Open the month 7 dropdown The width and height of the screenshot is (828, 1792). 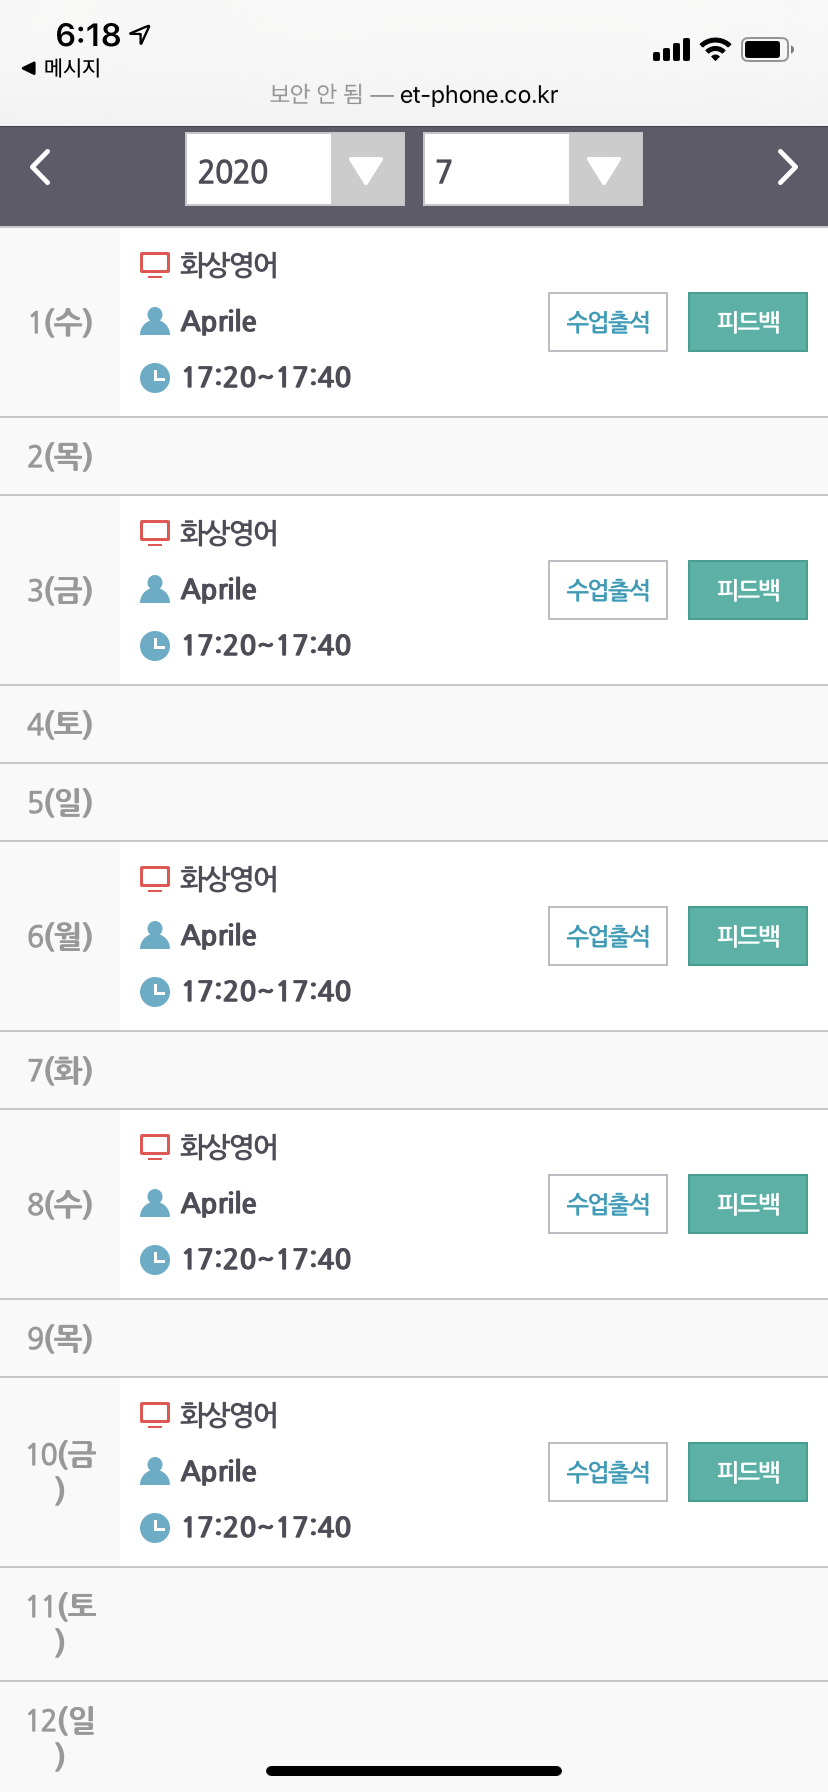click(533, 170)
